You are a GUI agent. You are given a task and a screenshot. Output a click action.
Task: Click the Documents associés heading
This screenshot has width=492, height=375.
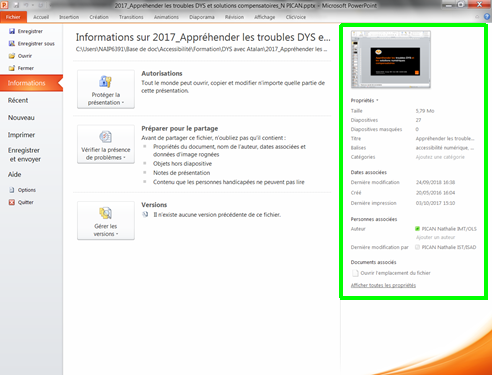(373, 262)
